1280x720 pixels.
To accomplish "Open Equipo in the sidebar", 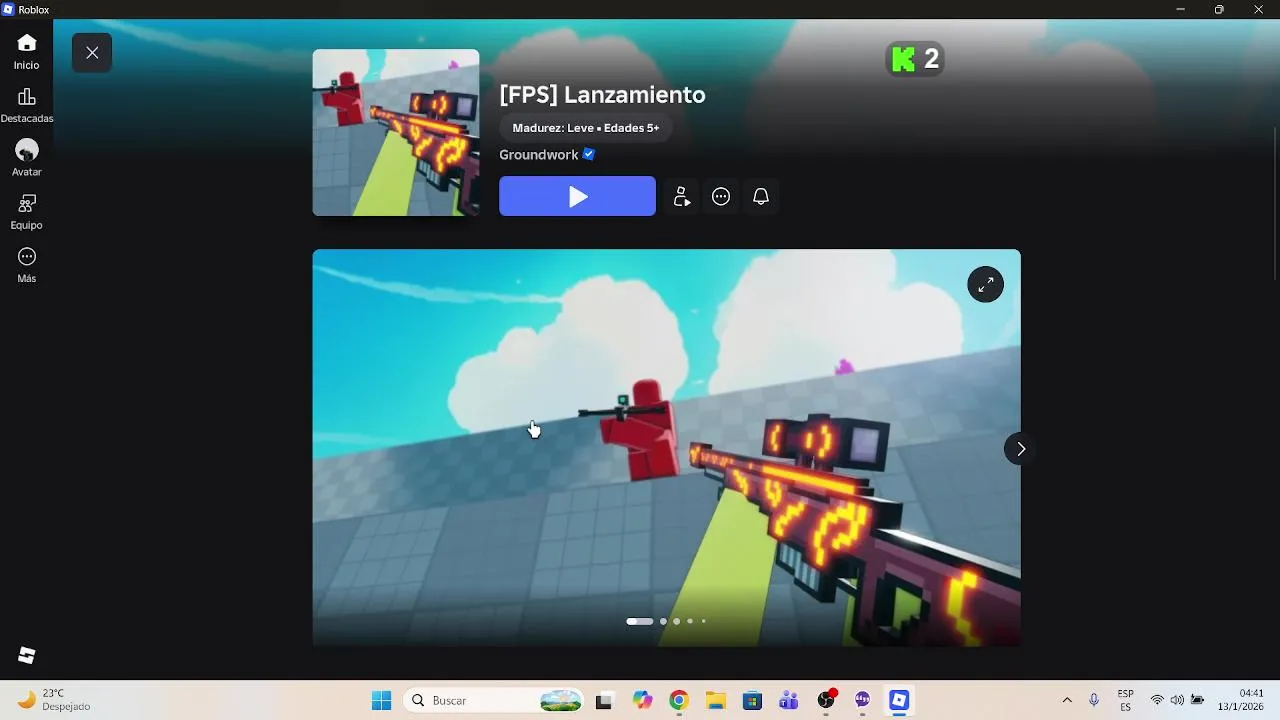I will [27, 212].
